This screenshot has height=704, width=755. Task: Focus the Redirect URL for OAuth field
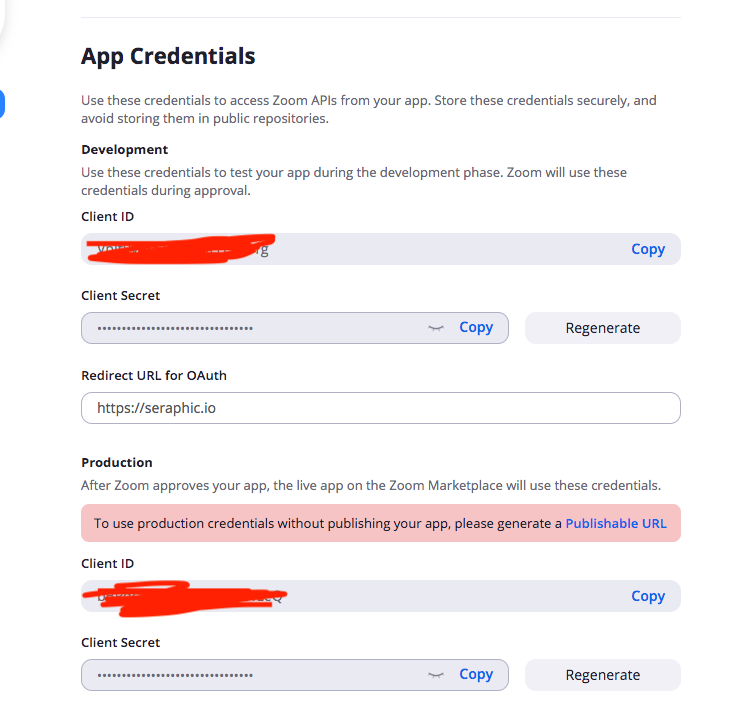[x=380, y=408]
